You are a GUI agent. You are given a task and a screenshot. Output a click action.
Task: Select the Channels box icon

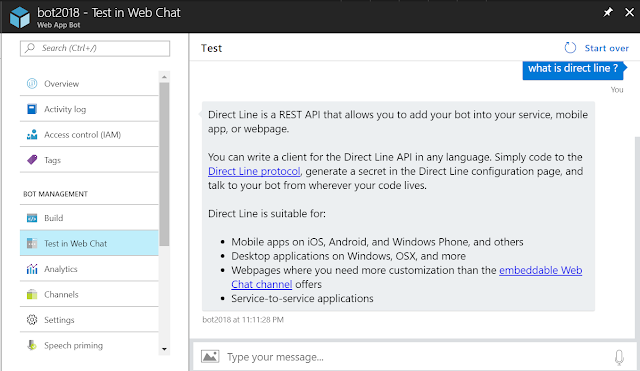(x=32, y=294)
